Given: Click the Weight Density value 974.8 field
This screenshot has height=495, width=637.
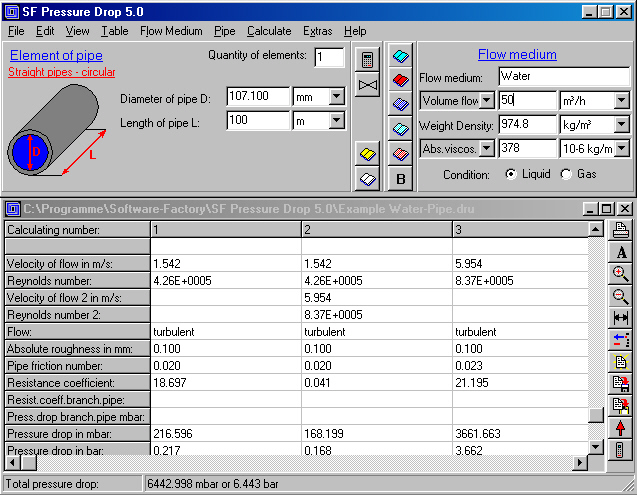Looking at the screenshot, I should pyautogui.click(x=527, y=124).
